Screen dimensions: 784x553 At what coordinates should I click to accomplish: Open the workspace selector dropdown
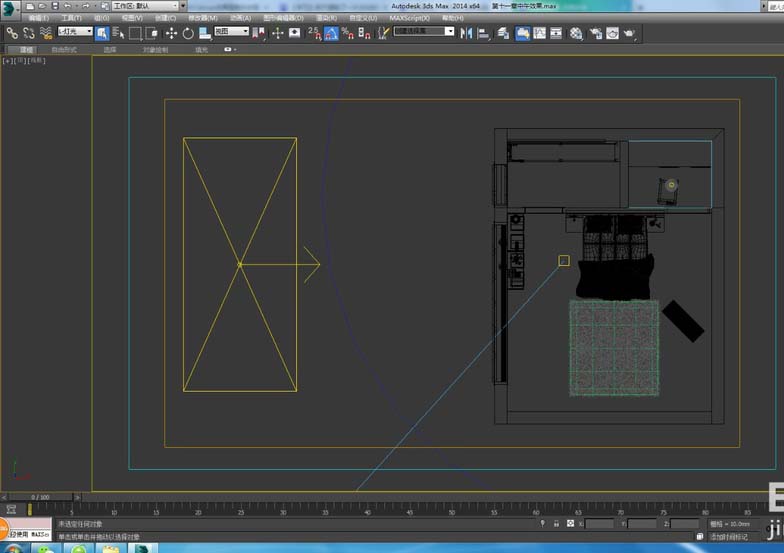[x=145, y=6]
